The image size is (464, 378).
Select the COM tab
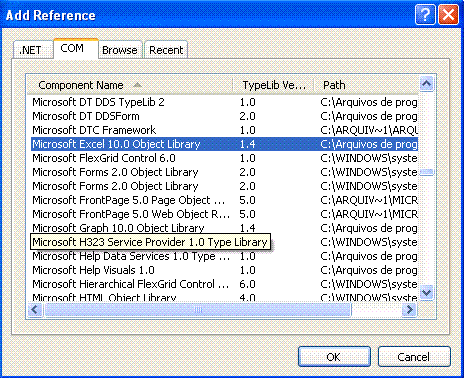76,49
